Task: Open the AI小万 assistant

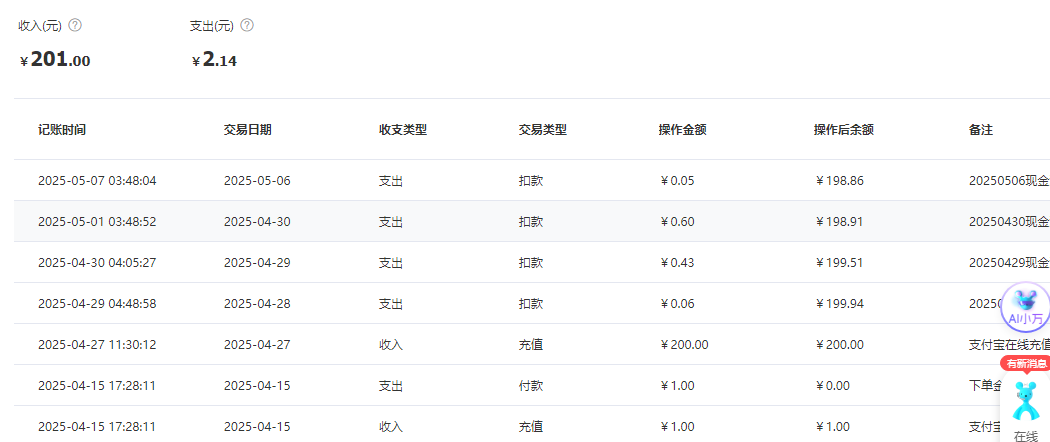Action: (x=1026, y=308)
